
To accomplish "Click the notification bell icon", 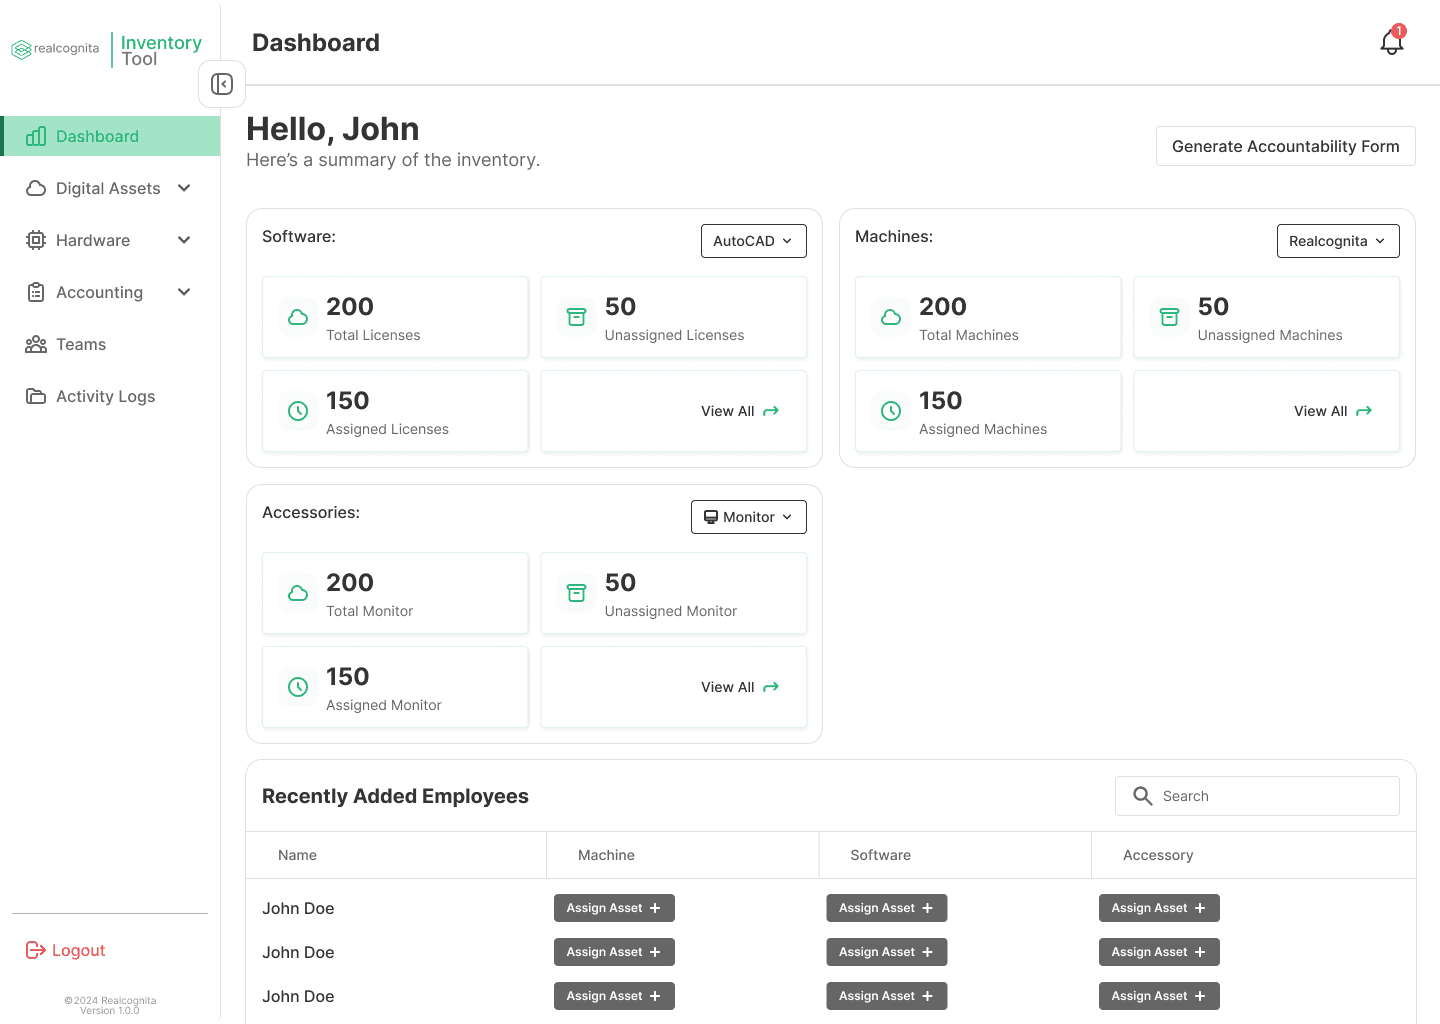I will click(x=1391, y=42).
